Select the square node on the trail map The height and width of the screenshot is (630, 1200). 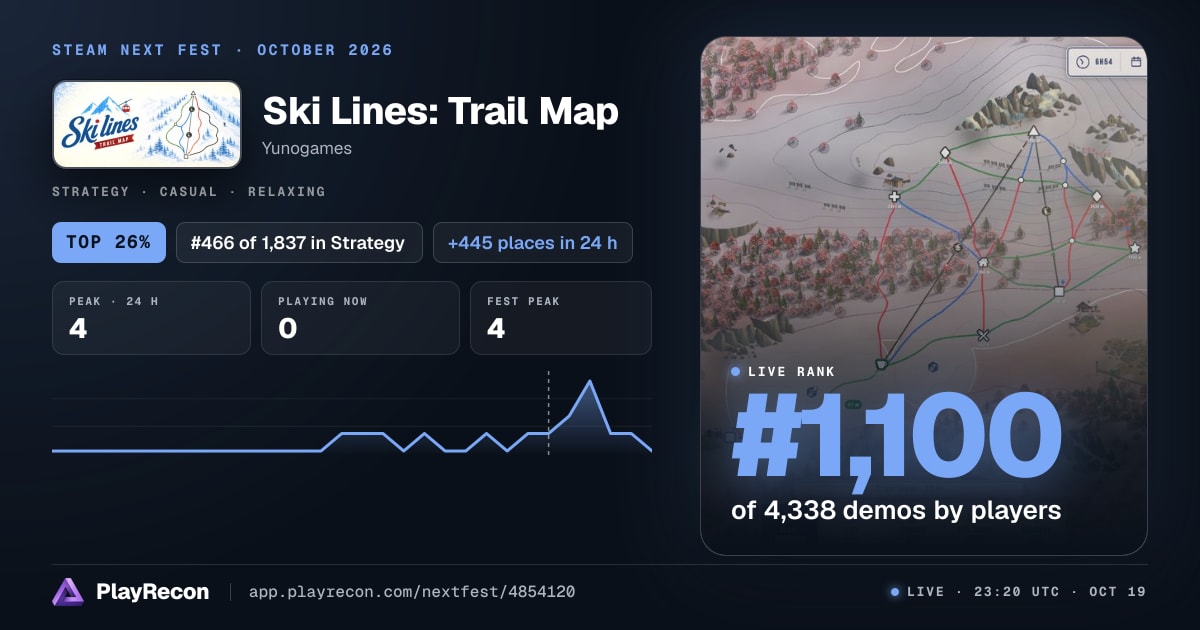click(1059, 292)
